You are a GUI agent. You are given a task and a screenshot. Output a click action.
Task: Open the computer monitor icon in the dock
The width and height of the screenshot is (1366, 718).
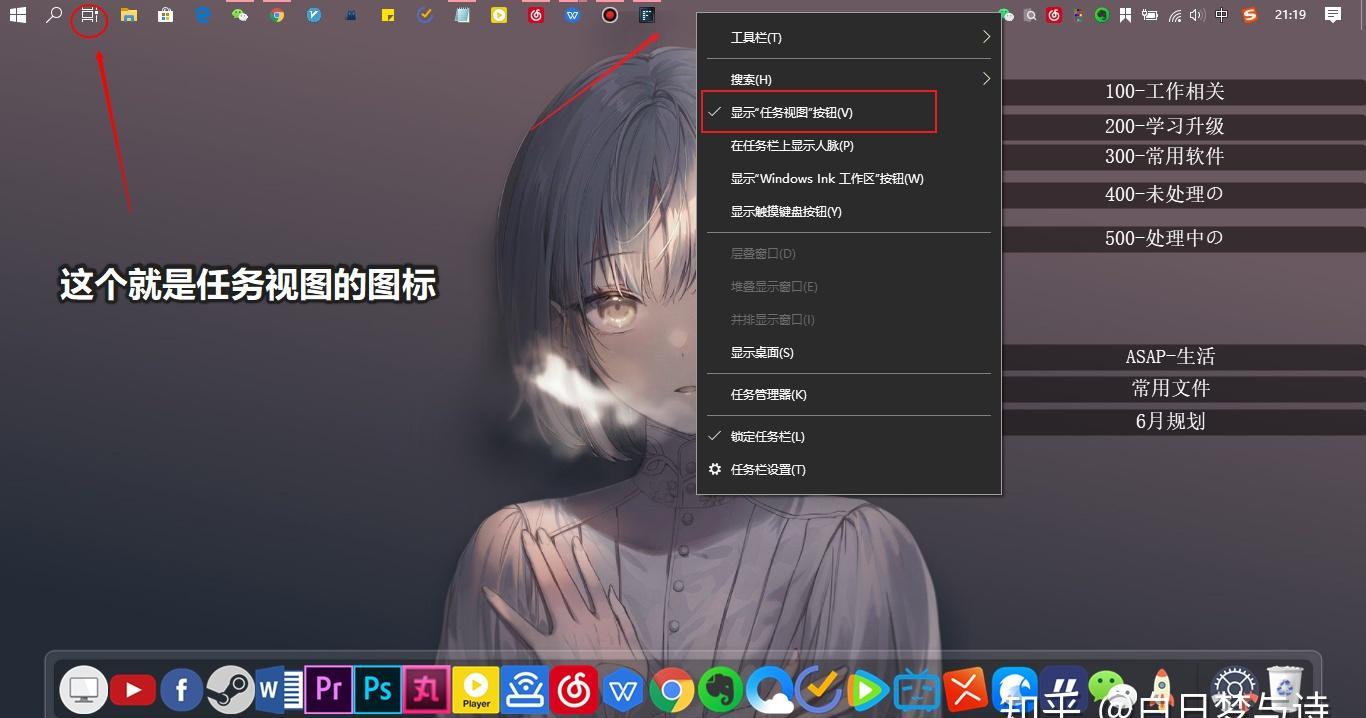84,690
